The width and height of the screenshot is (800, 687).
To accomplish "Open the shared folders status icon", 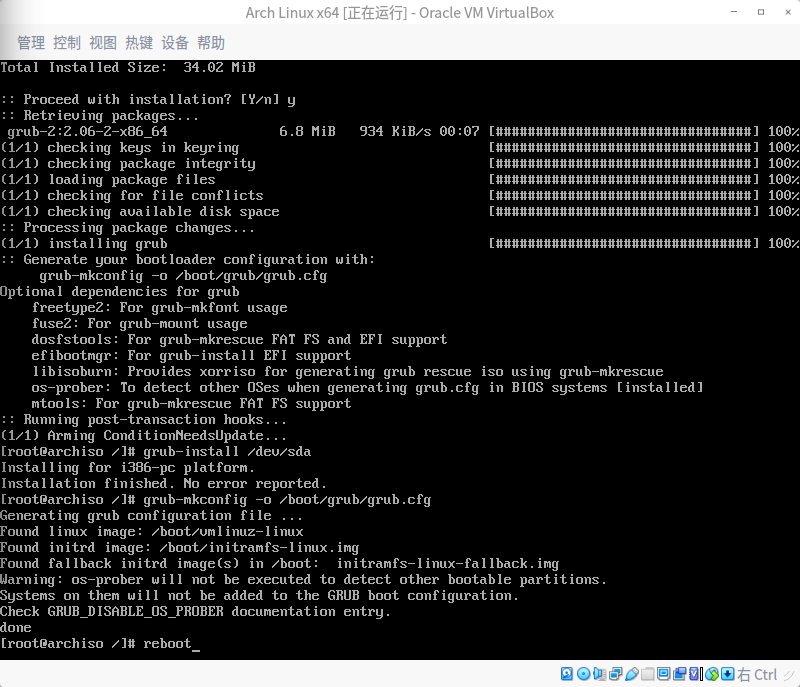I will pyautogui.click(x=647, y=674).
